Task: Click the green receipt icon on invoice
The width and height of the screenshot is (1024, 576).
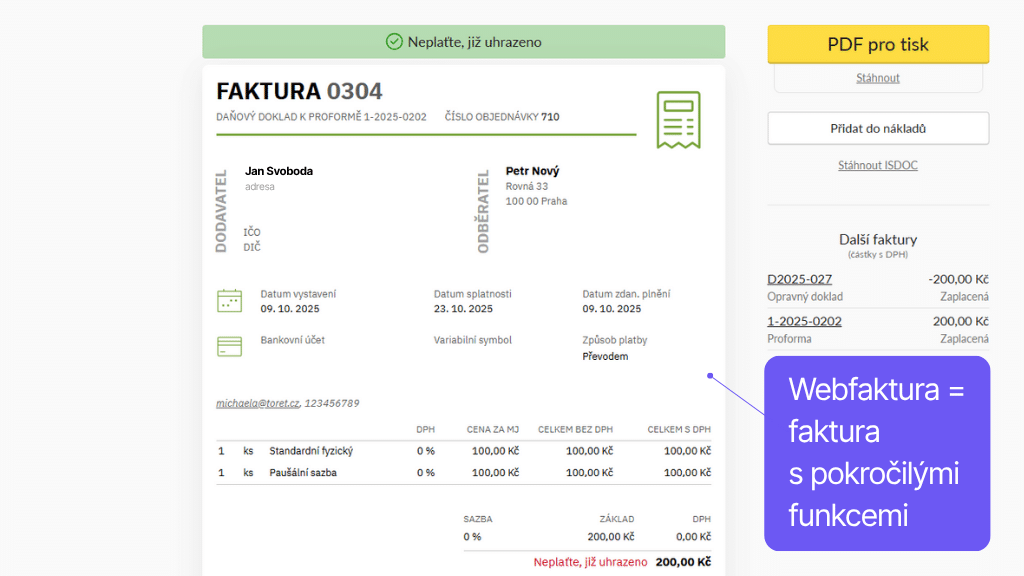Action: click(x=678, y=119)
